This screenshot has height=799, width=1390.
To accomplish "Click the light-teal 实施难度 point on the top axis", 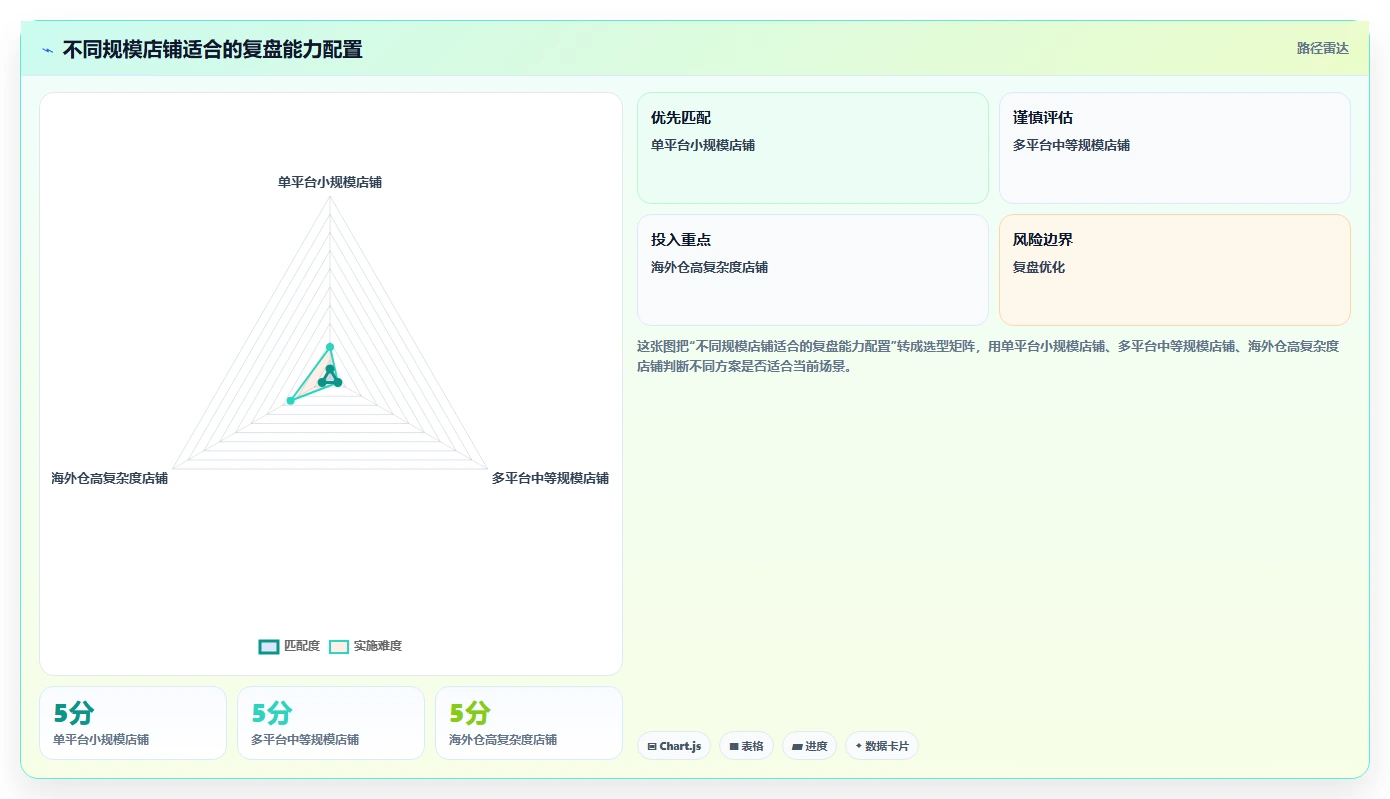I will tap(330, 347).
